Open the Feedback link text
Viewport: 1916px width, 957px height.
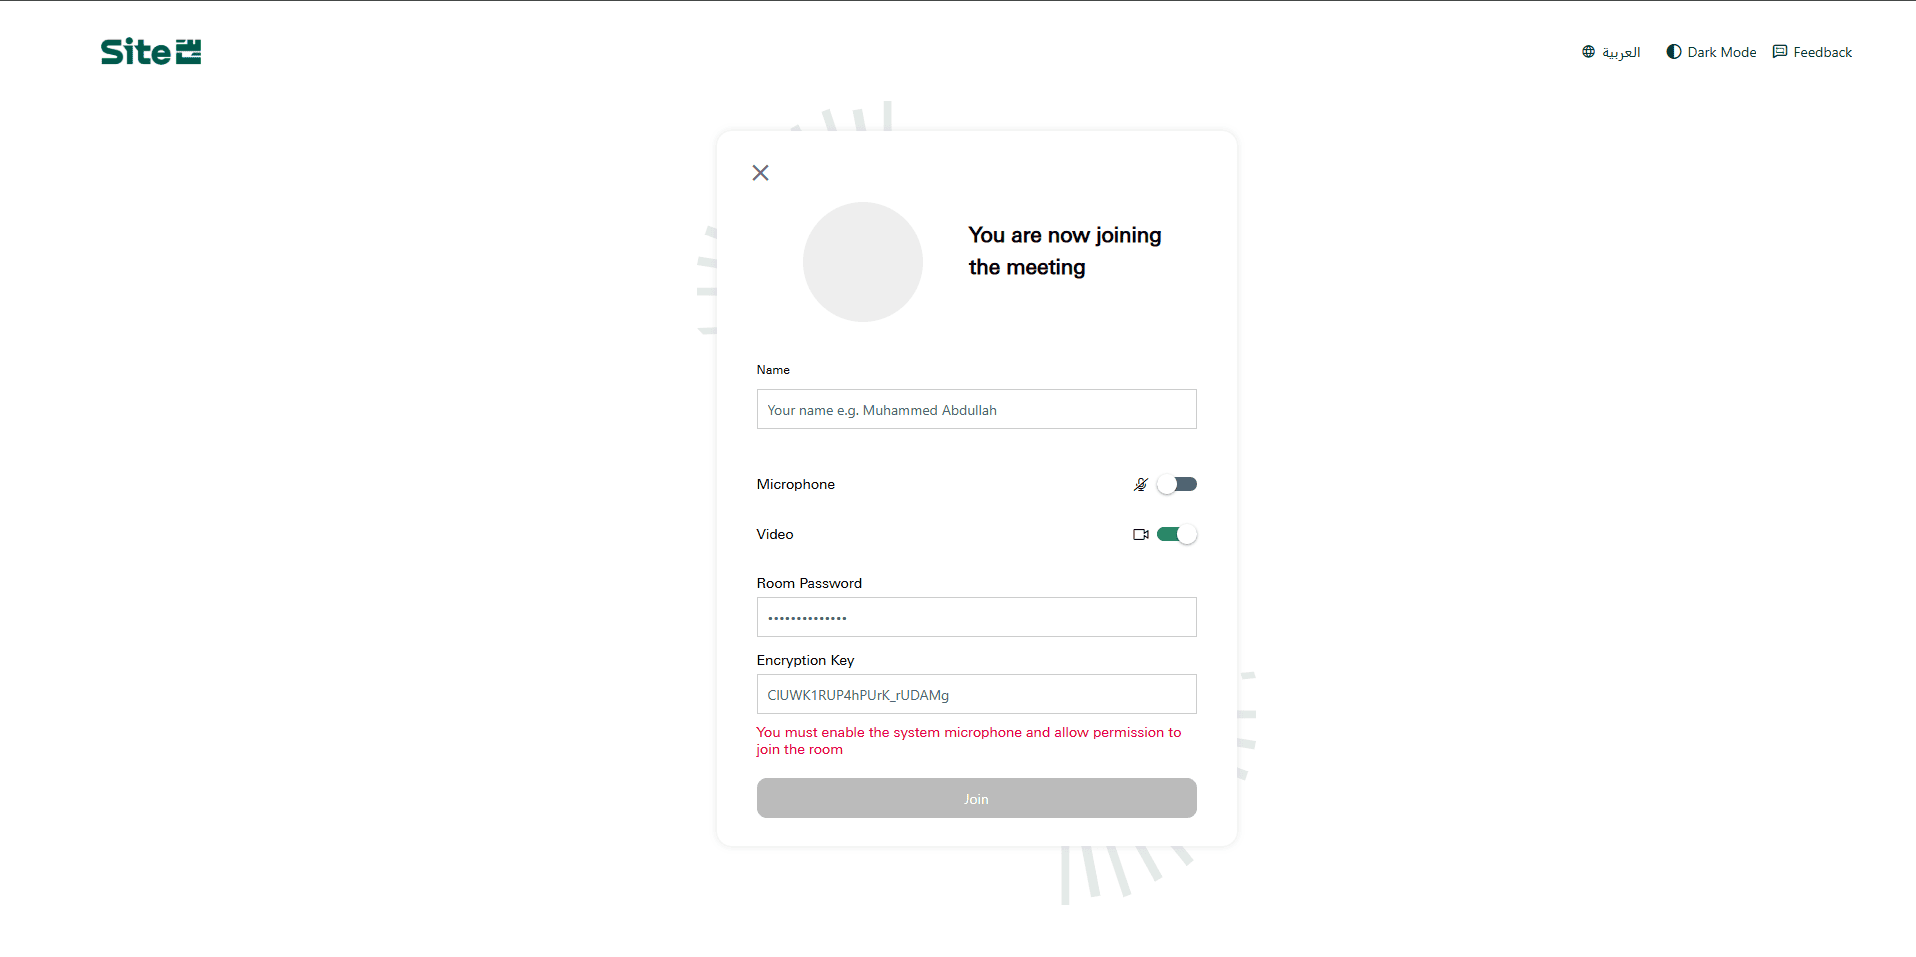pyautogui.click(x=1822, y=52)
